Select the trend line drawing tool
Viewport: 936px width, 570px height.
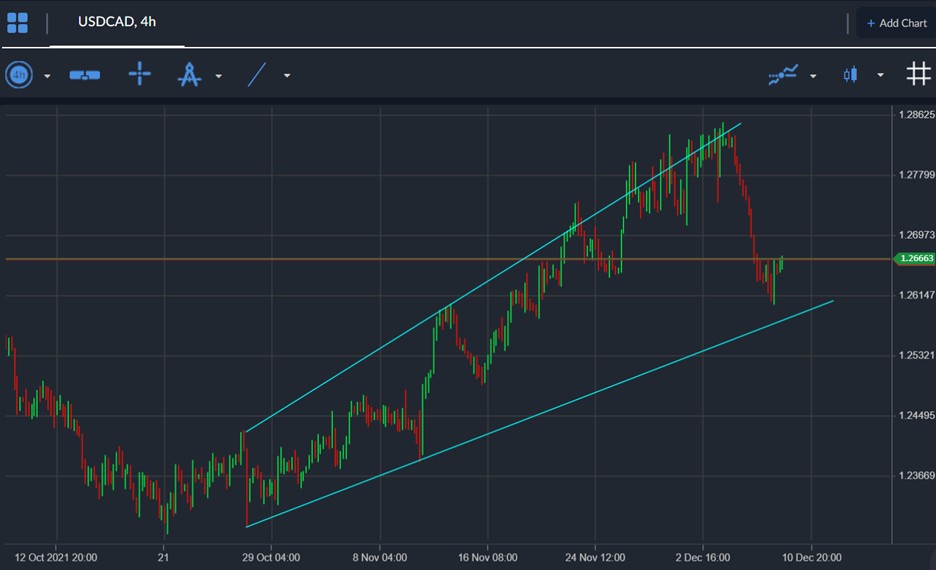click(x=257, y=75)
